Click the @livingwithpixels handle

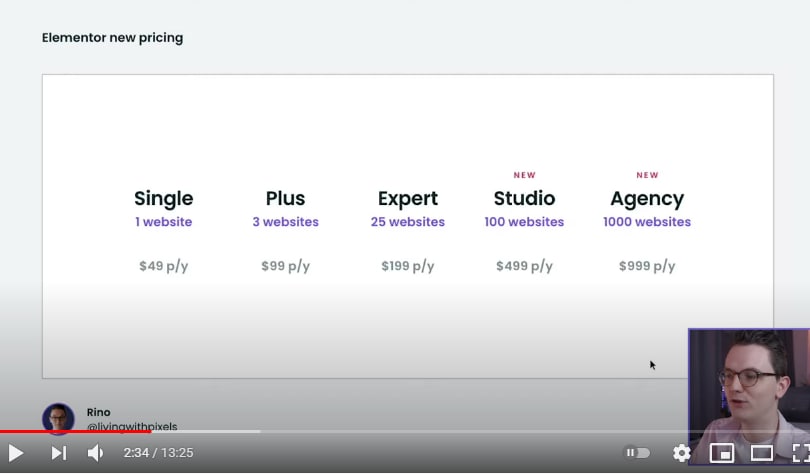pos(132,426)
